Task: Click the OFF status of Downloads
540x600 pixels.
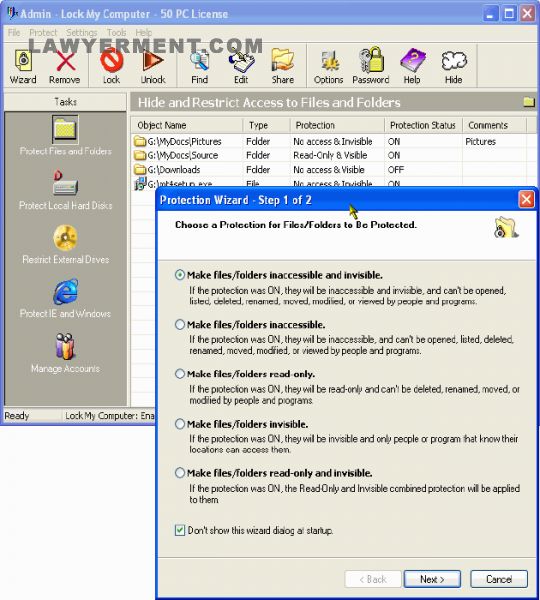Action: pos(396,169)
